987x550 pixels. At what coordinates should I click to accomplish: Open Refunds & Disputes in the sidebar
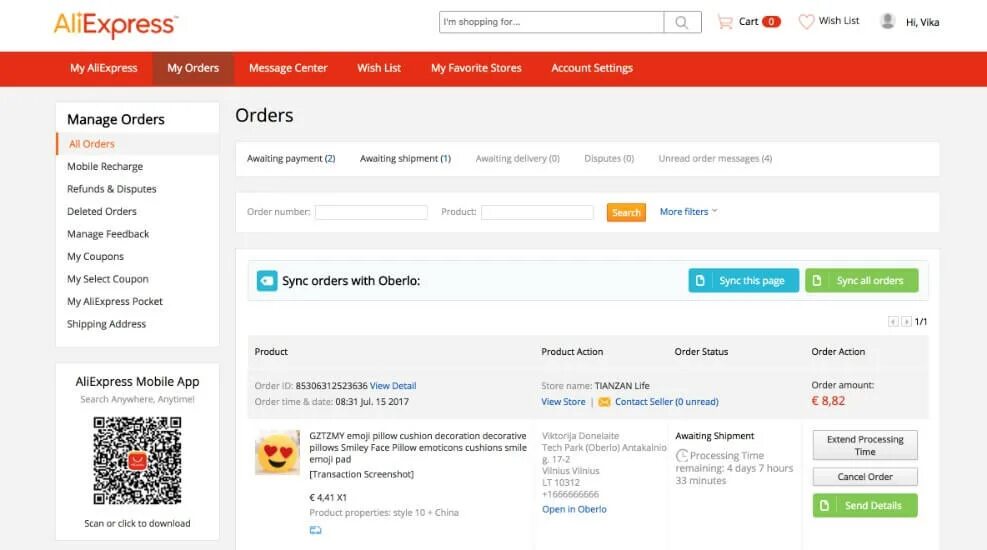pyautogui.click(x=111, y=189)
